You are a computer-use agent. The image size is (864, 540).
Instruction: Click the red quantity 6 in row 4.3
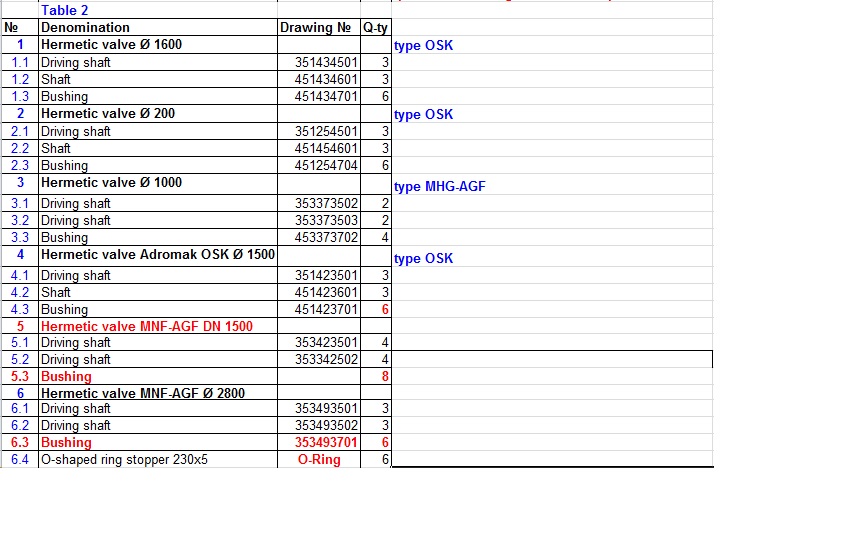coord(384,309)
